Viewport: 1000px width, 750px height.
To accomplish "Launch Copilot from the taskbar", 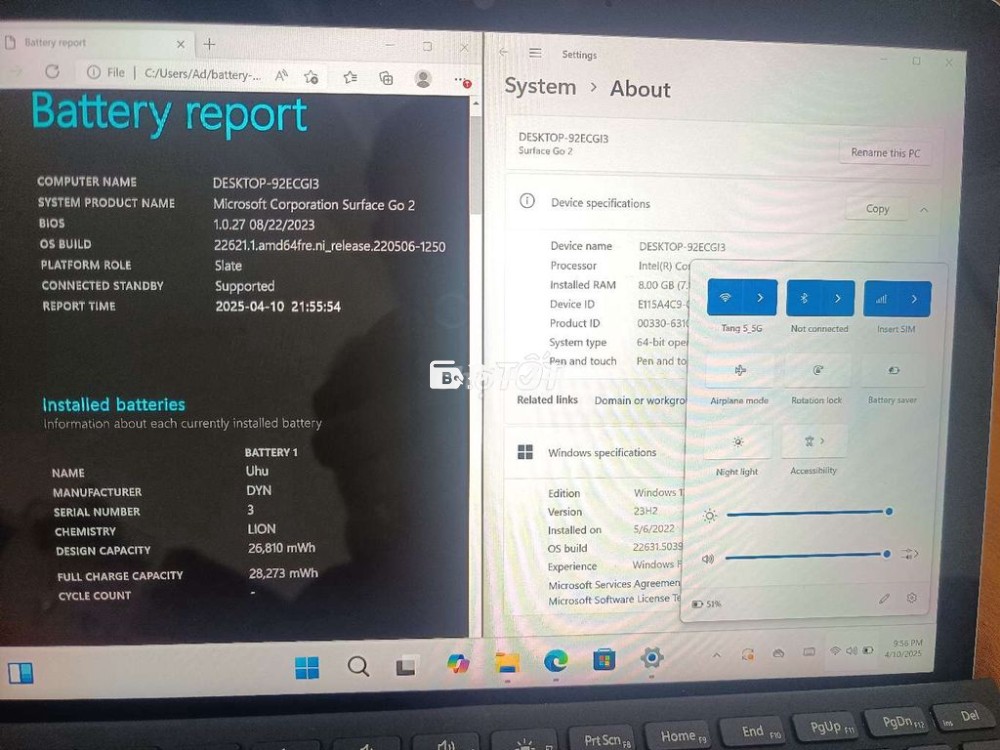I will click(x=458, y=663).
